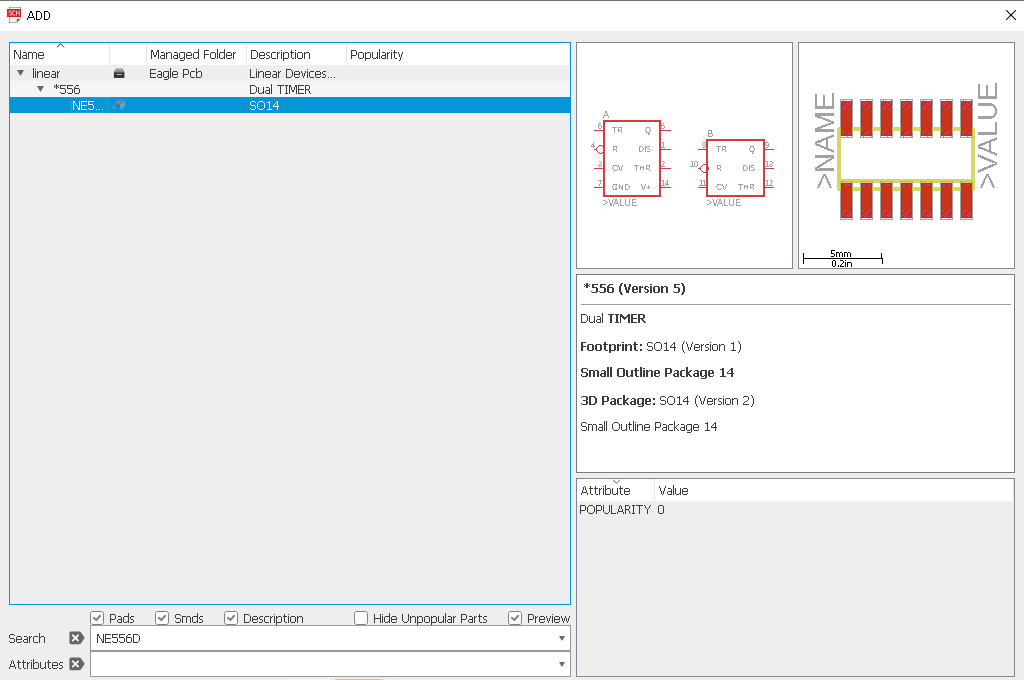1024x680 pixels.
Task: Select the linear library row
Action: click(x=290, y=74)
